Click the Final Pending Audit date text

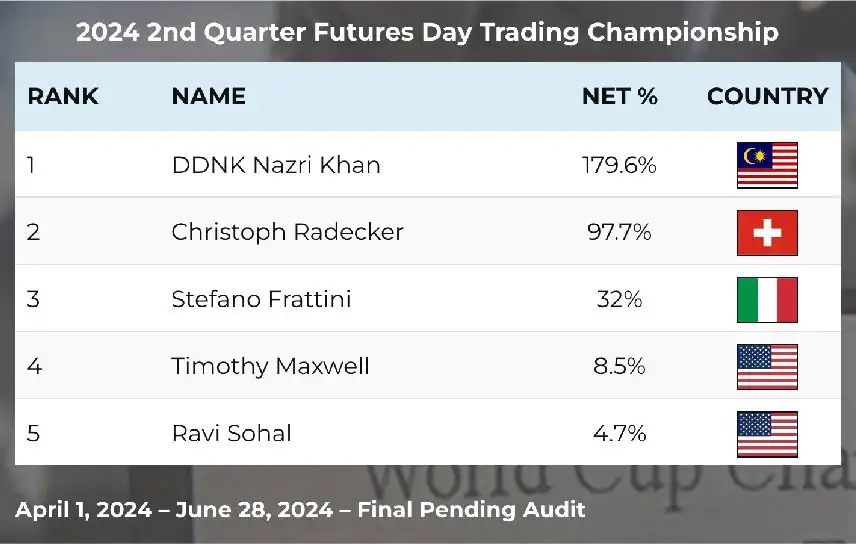point(300,510)
